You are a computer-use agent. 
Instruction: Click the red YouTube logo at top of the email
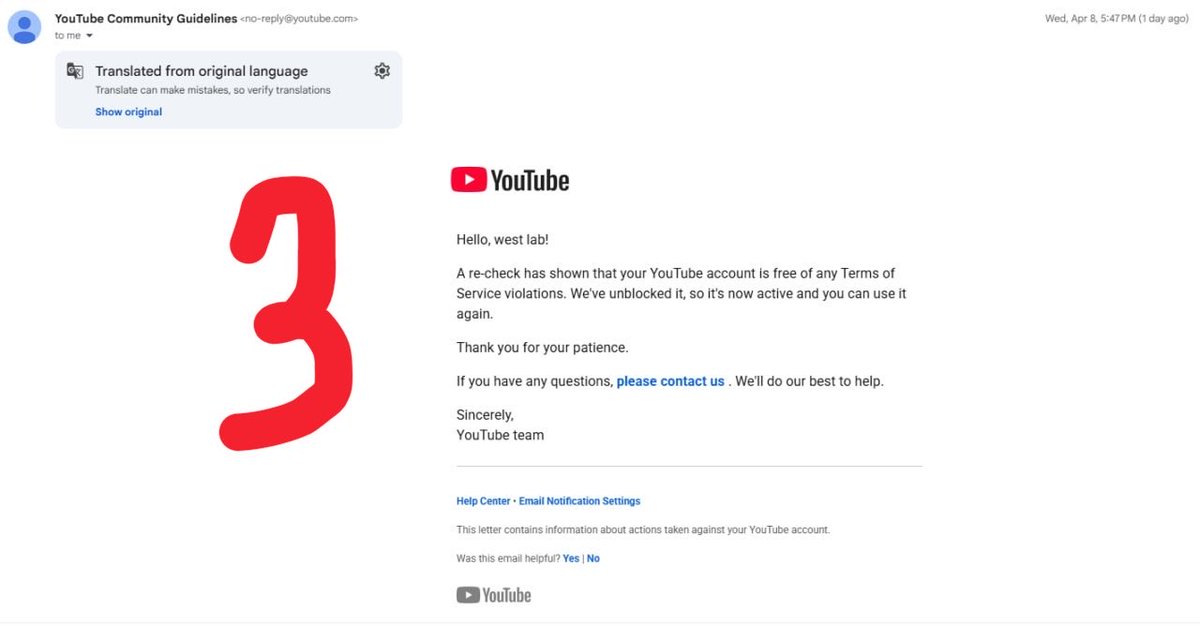coord(510,180)
